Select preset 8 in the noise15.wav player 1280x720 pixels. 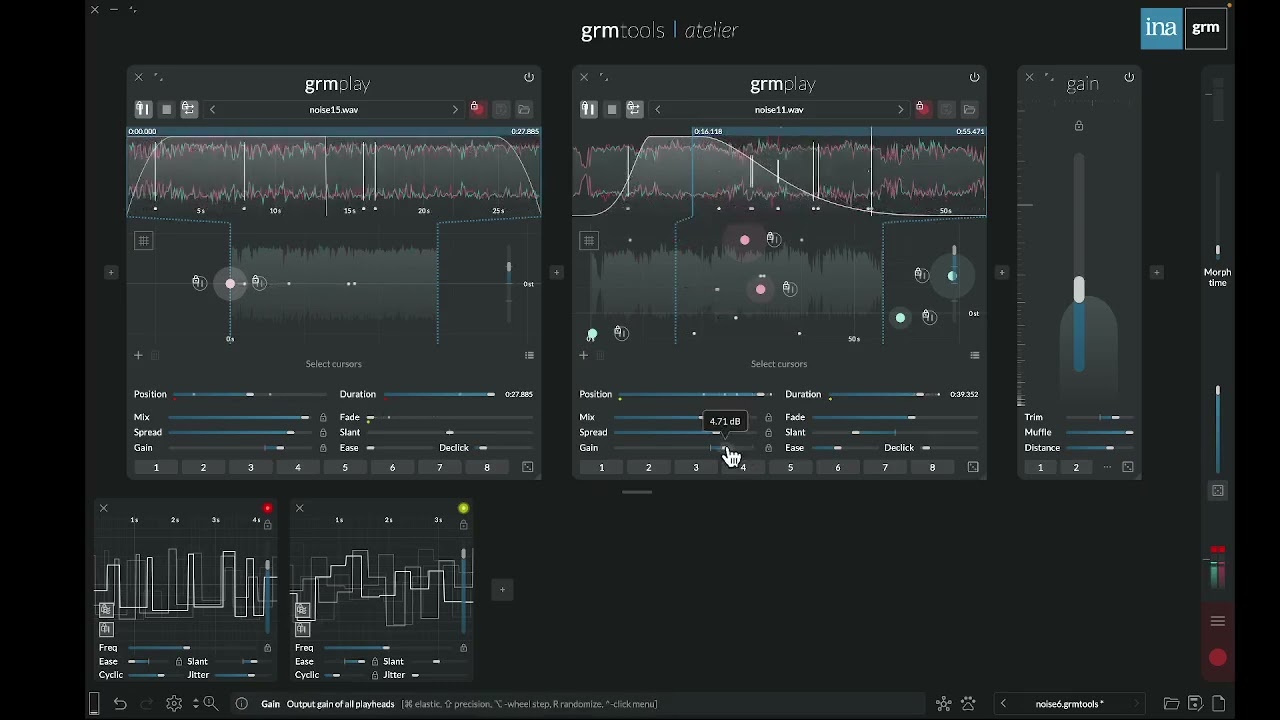coord(487,467)
